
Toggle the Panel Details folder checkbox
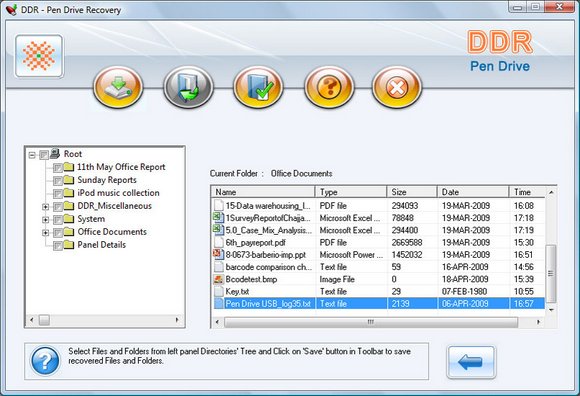click(57, 246)
